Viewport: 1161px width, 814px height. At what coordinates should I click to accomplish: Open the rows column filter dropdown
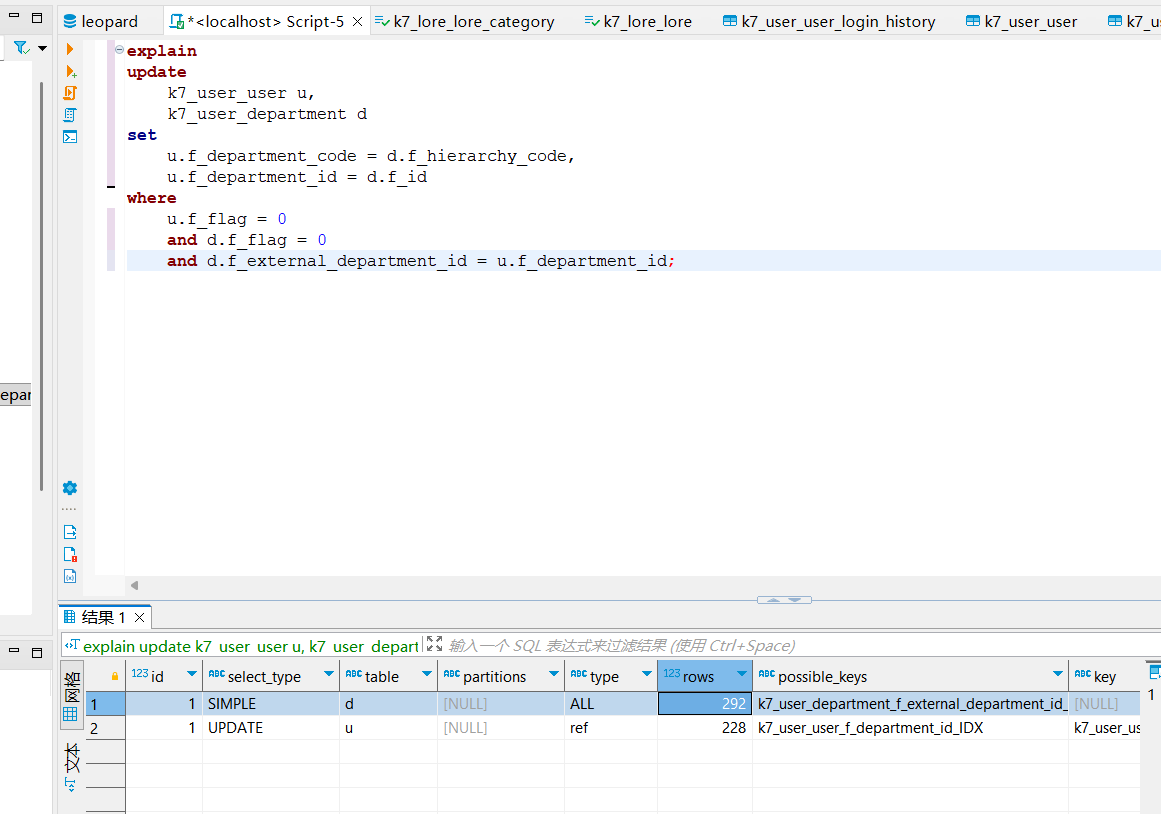(741, 675)
